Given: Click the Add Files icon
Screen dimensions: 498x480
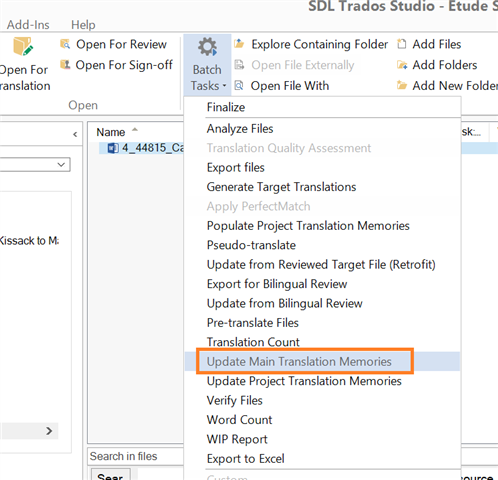Looking at the screenshot, I should pos(402,44).
